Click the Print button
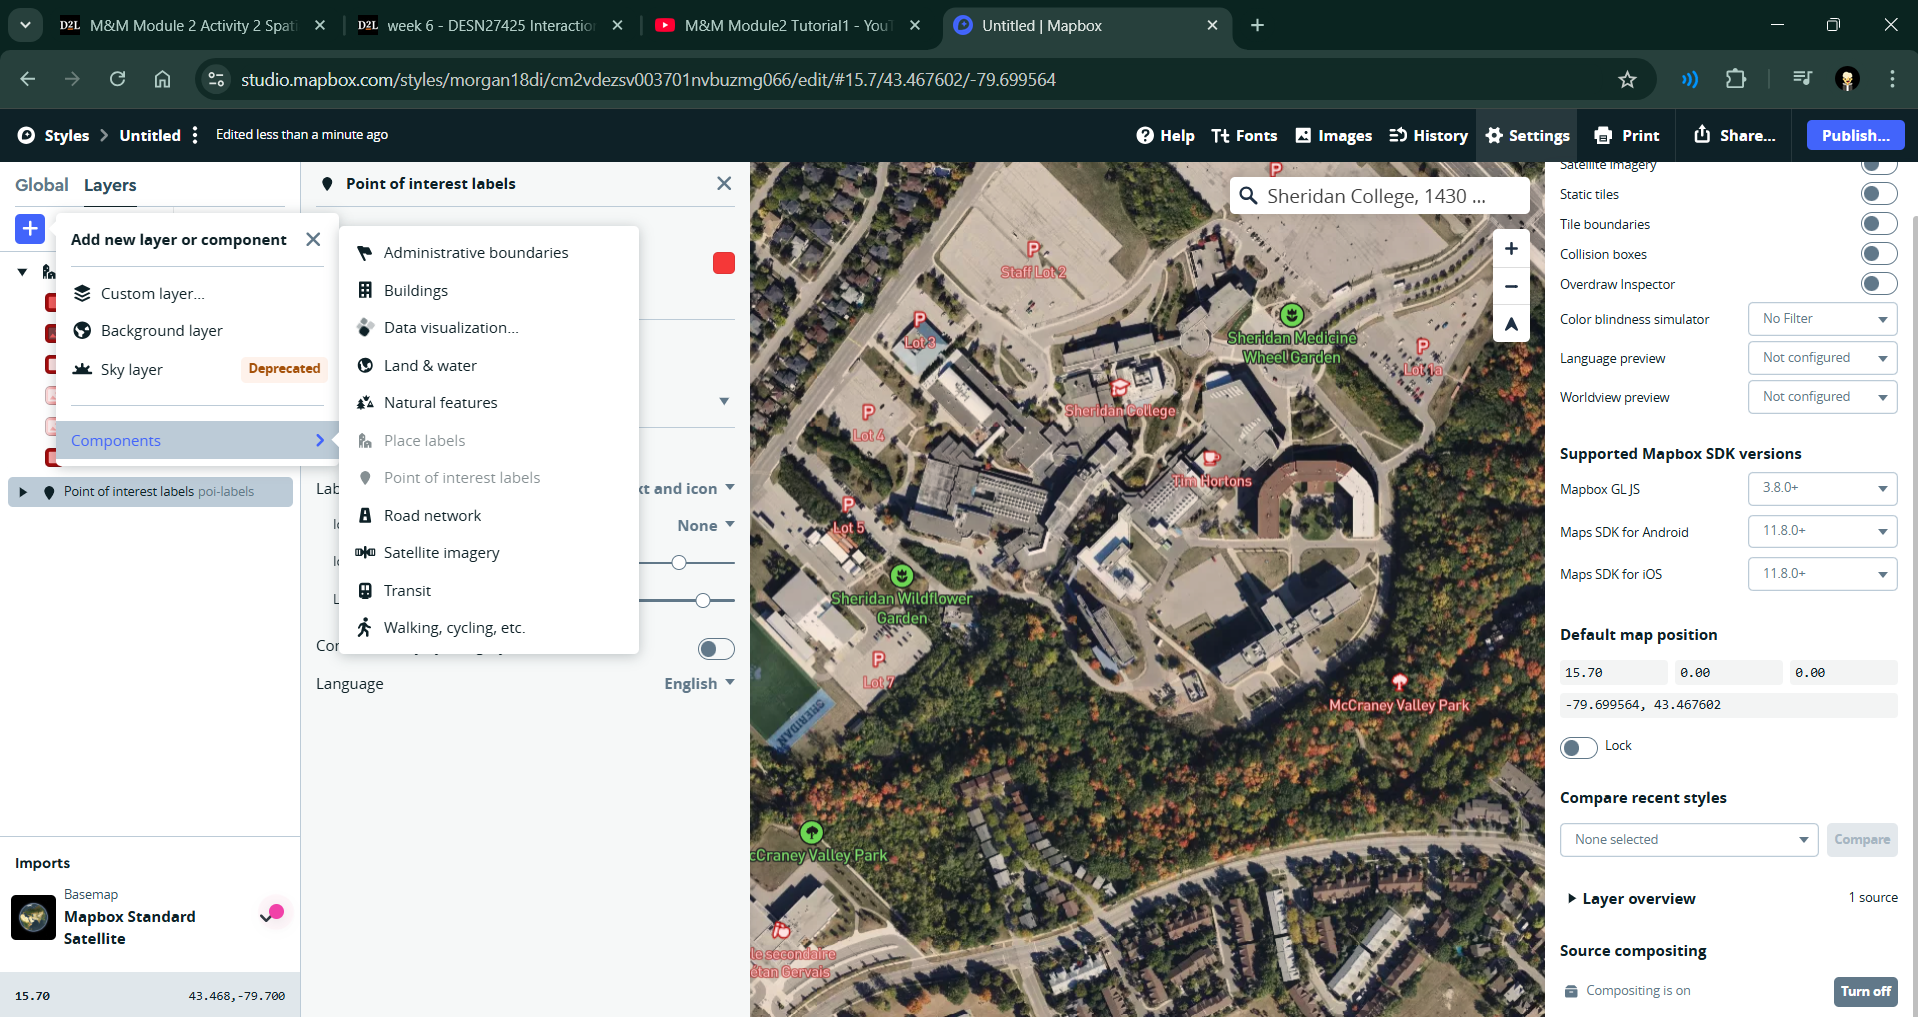Image resolution: width=1918 pixels, height=1017 pixels. (1627, 135)
